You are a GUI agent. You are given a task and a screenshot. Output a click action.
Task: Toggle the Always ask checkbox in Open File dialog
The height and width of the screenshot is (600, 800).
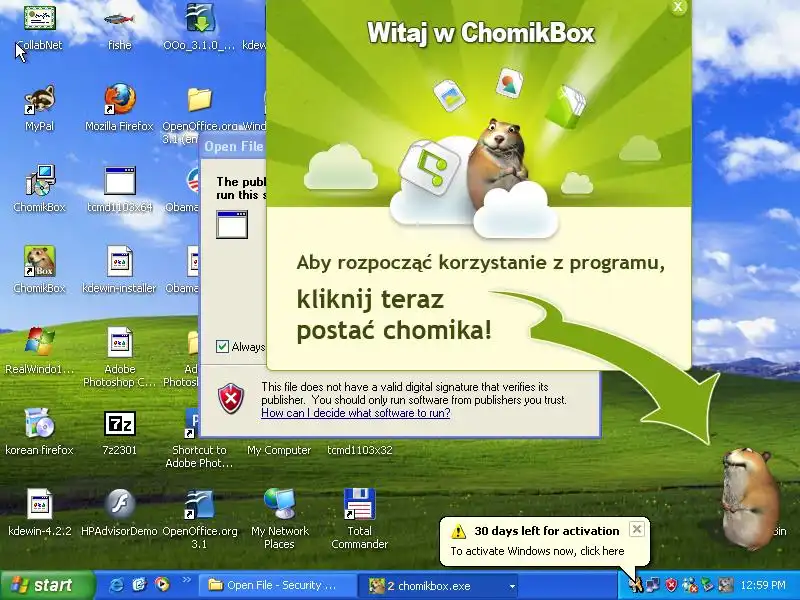pos(222,346)
